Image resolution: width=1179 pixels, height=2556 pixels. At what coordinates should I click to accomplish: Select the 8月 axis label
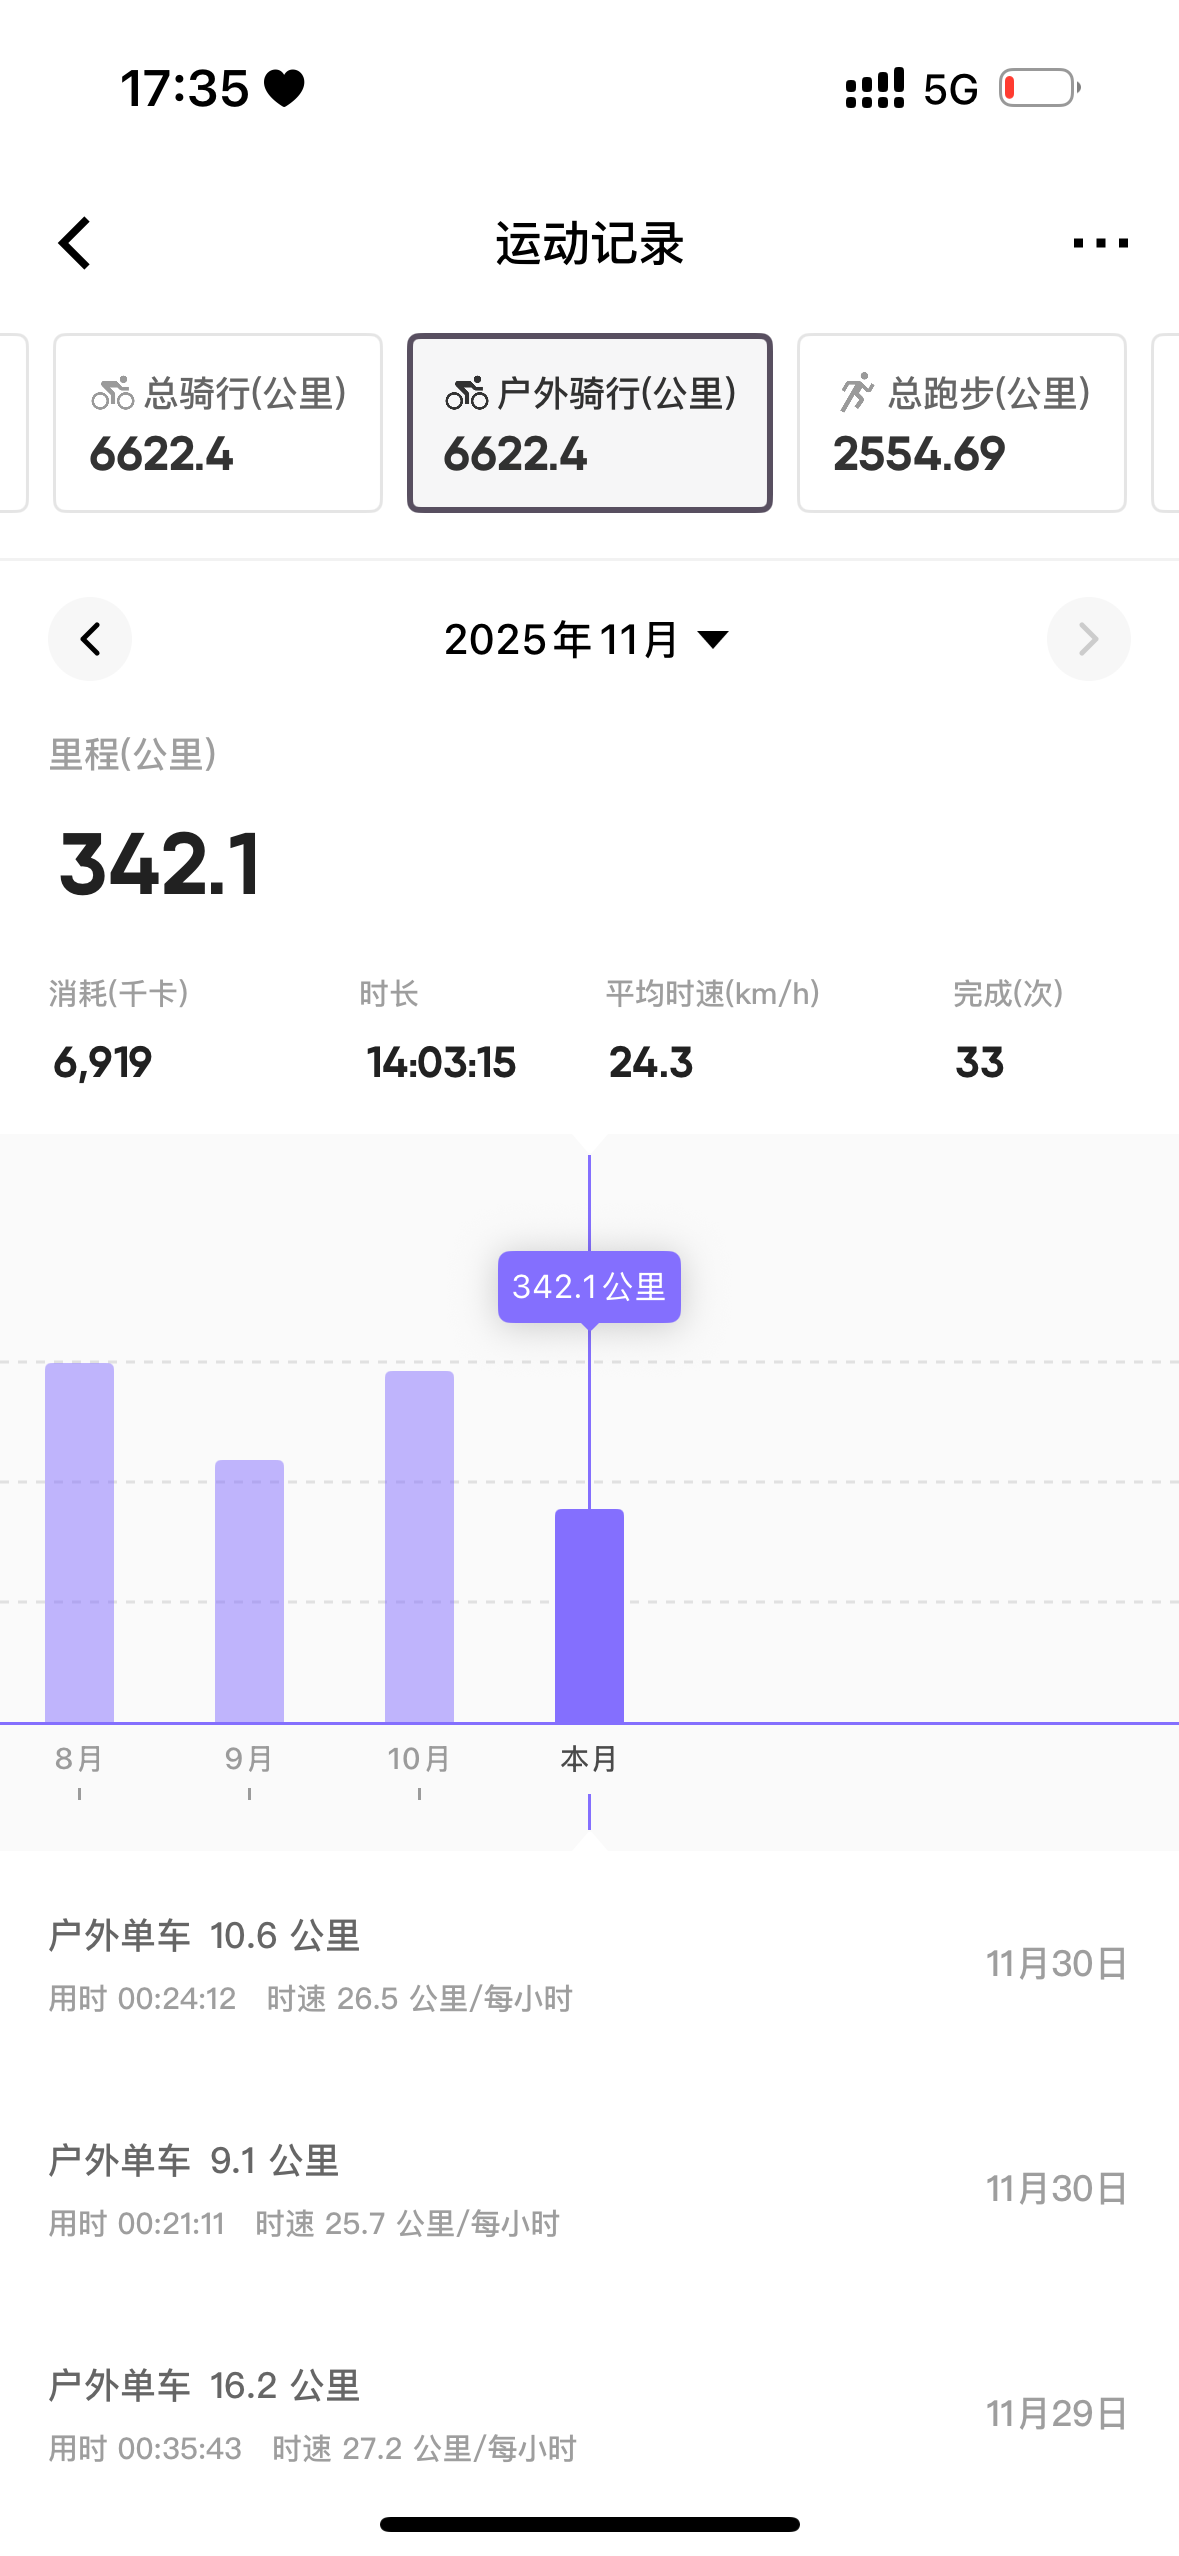coord(79,1759)
